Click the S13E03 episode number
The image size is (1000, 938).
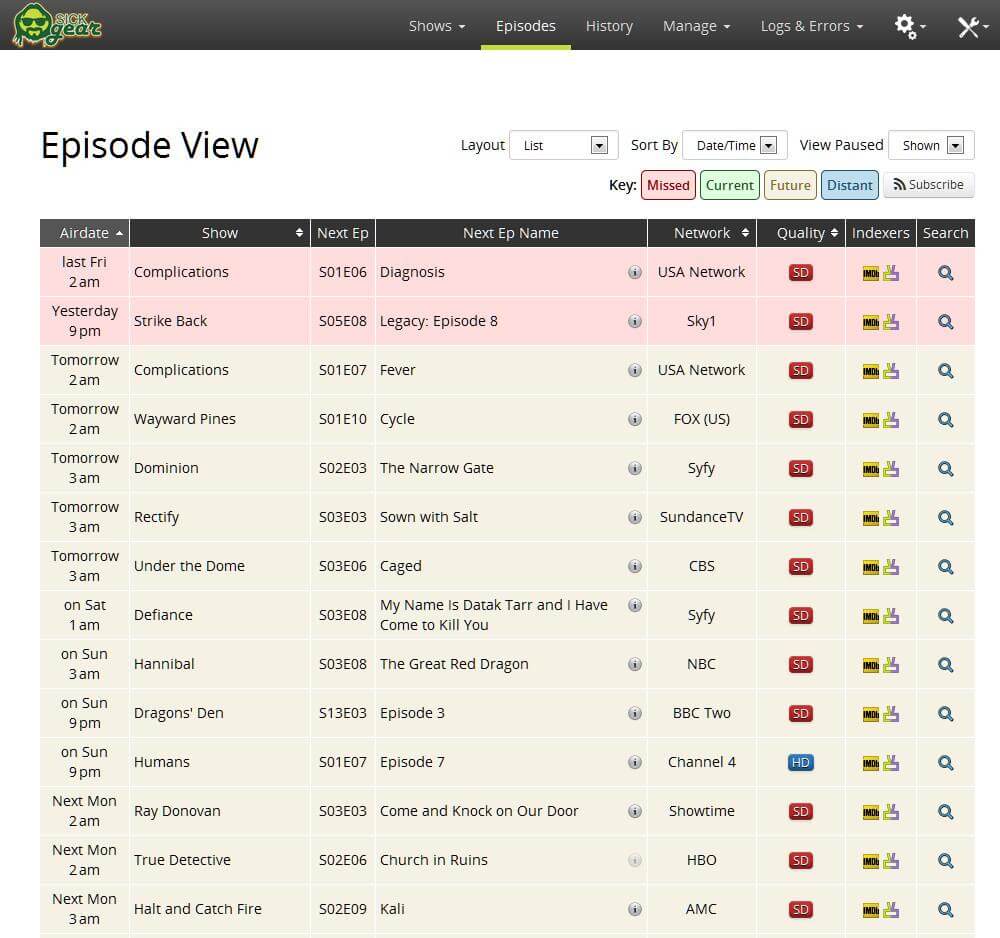pyautogui.click(x=342, y=714)
